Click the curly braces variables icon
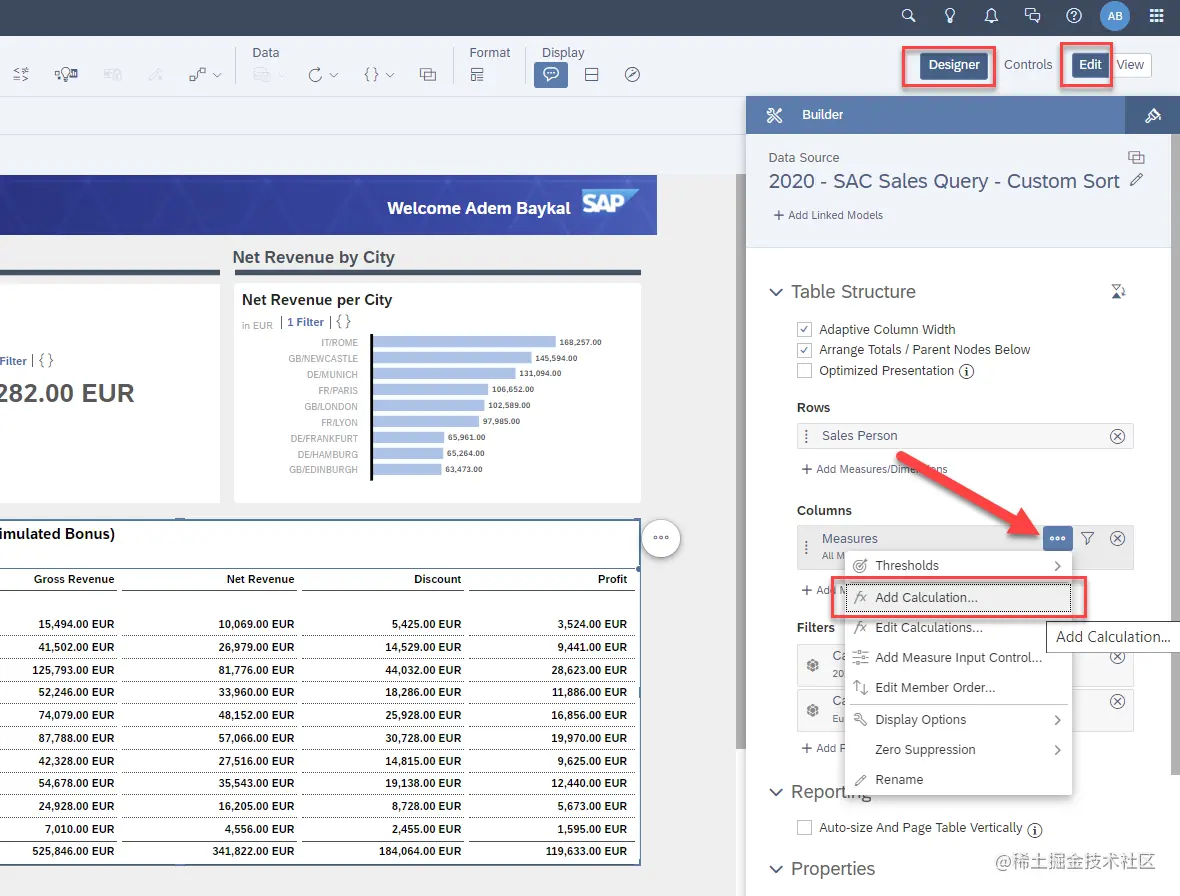The width and height of the screenshot is (1180, 896). tap(371, 74)
